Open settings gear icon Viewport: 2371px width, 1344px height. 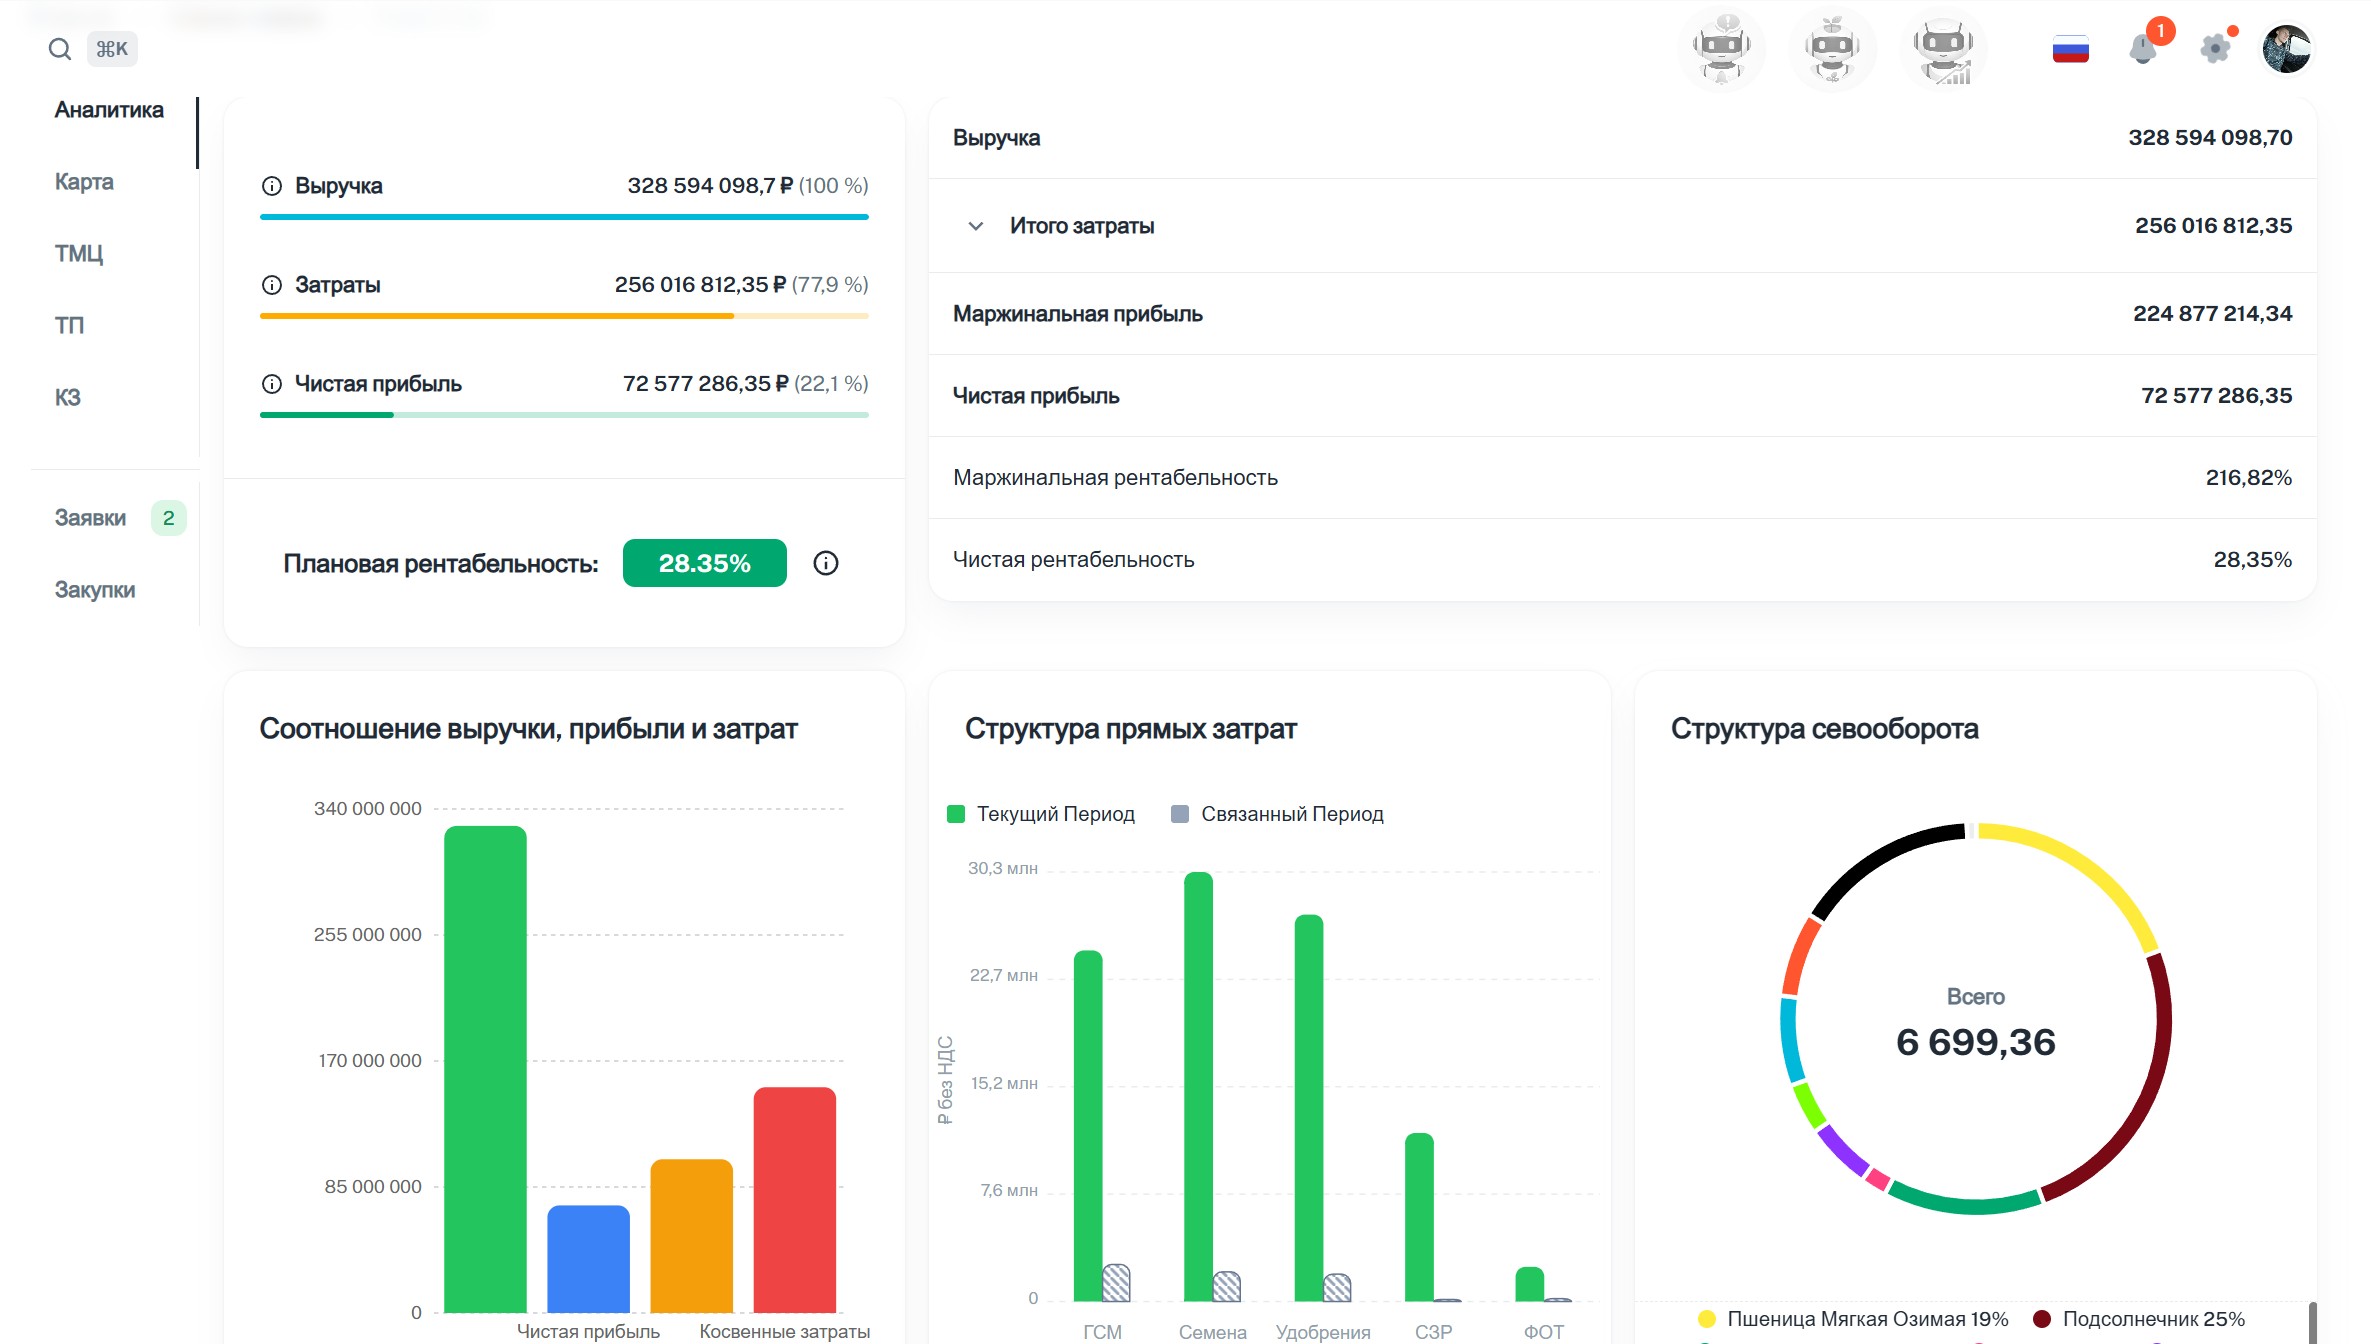click(2215, 48)
